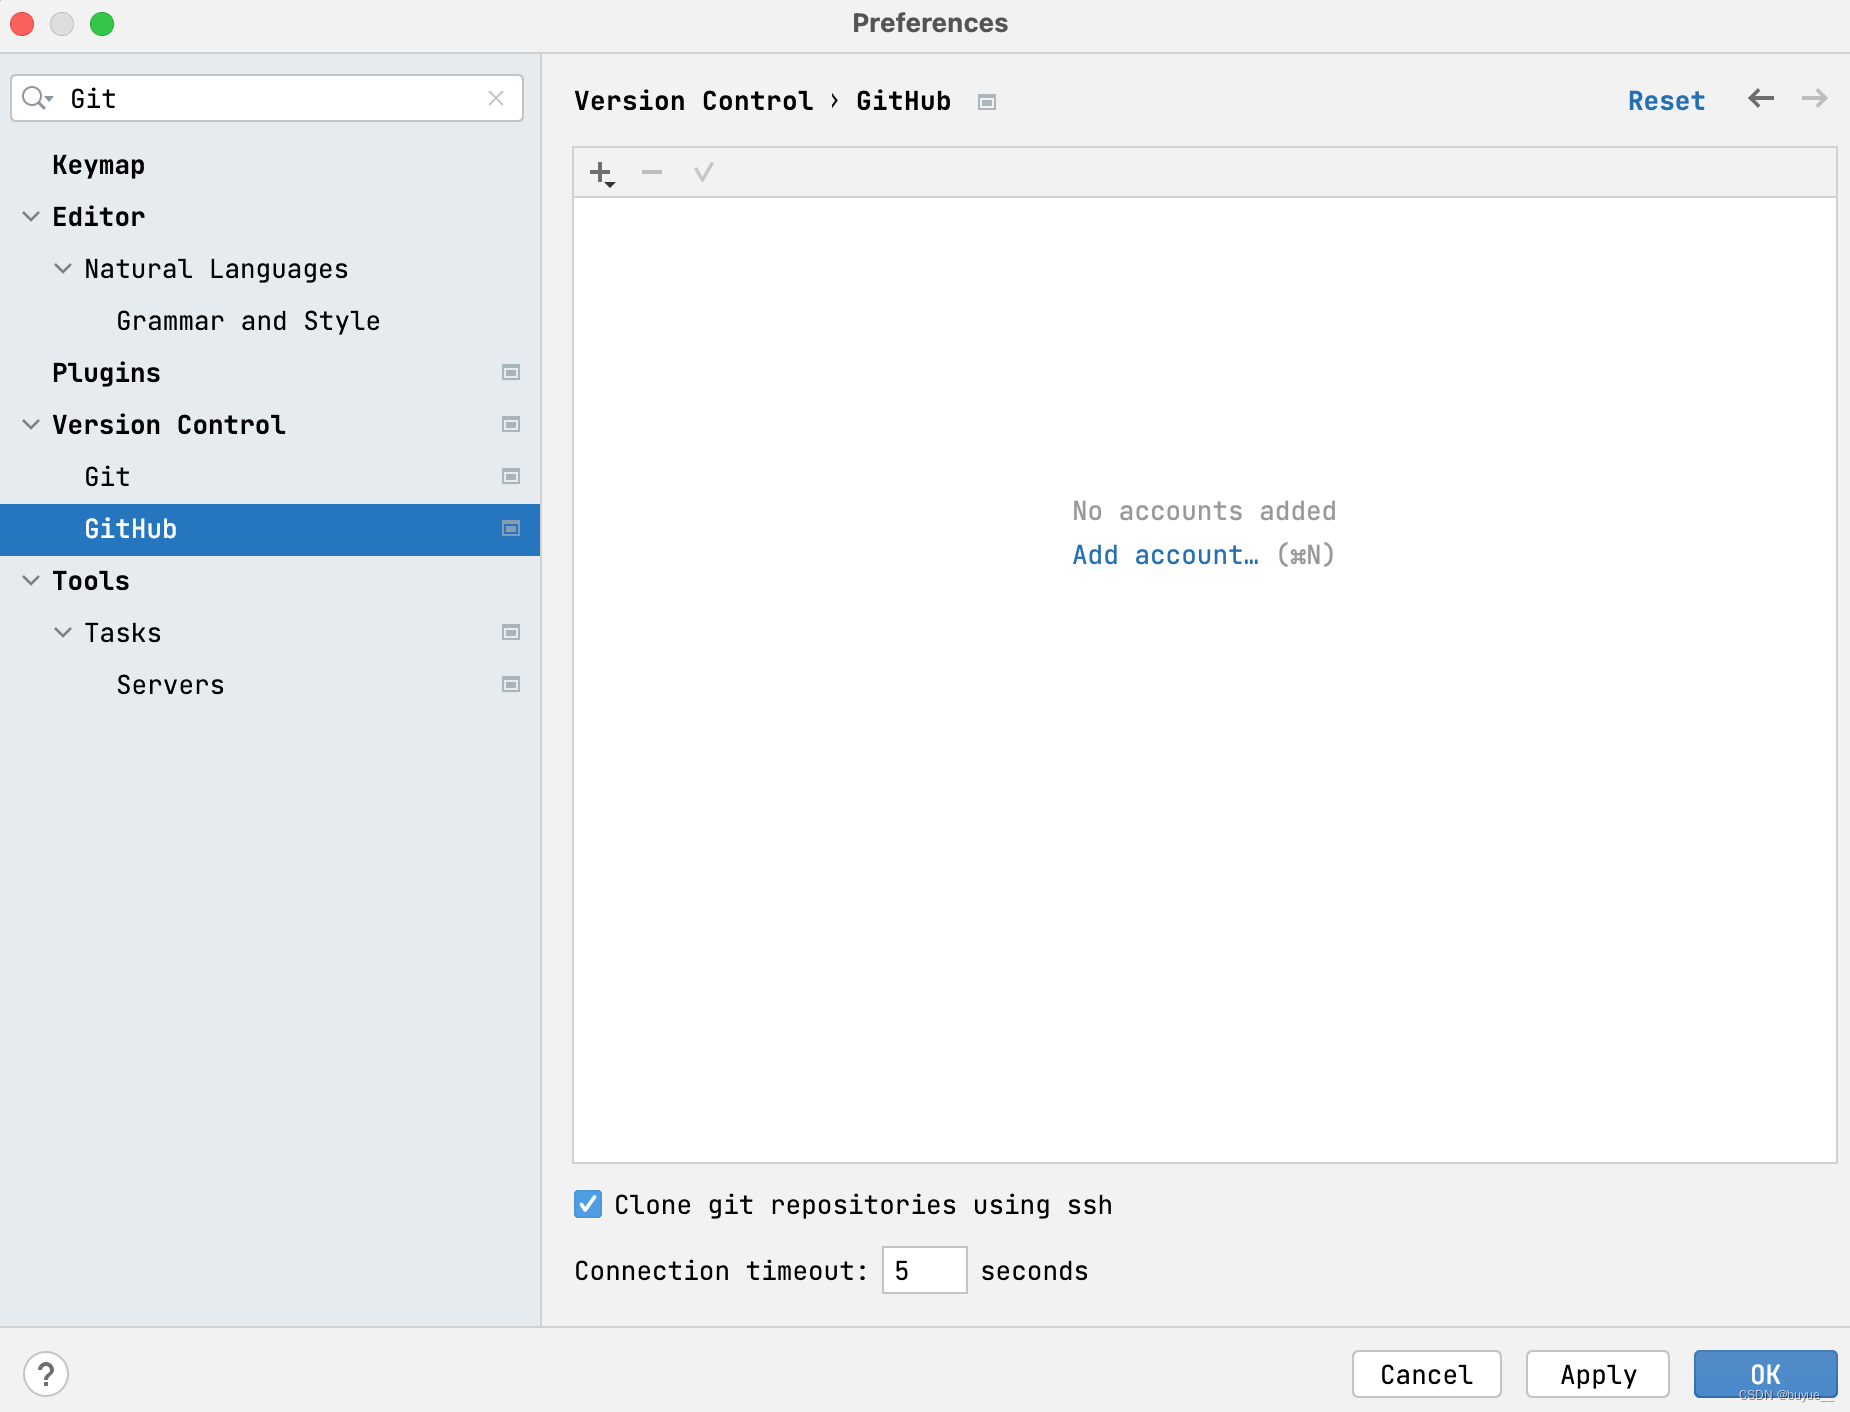Toggle Clone git repositories using ssh
This screenshot has width=1850, height=1412.
coord(588,1204)
